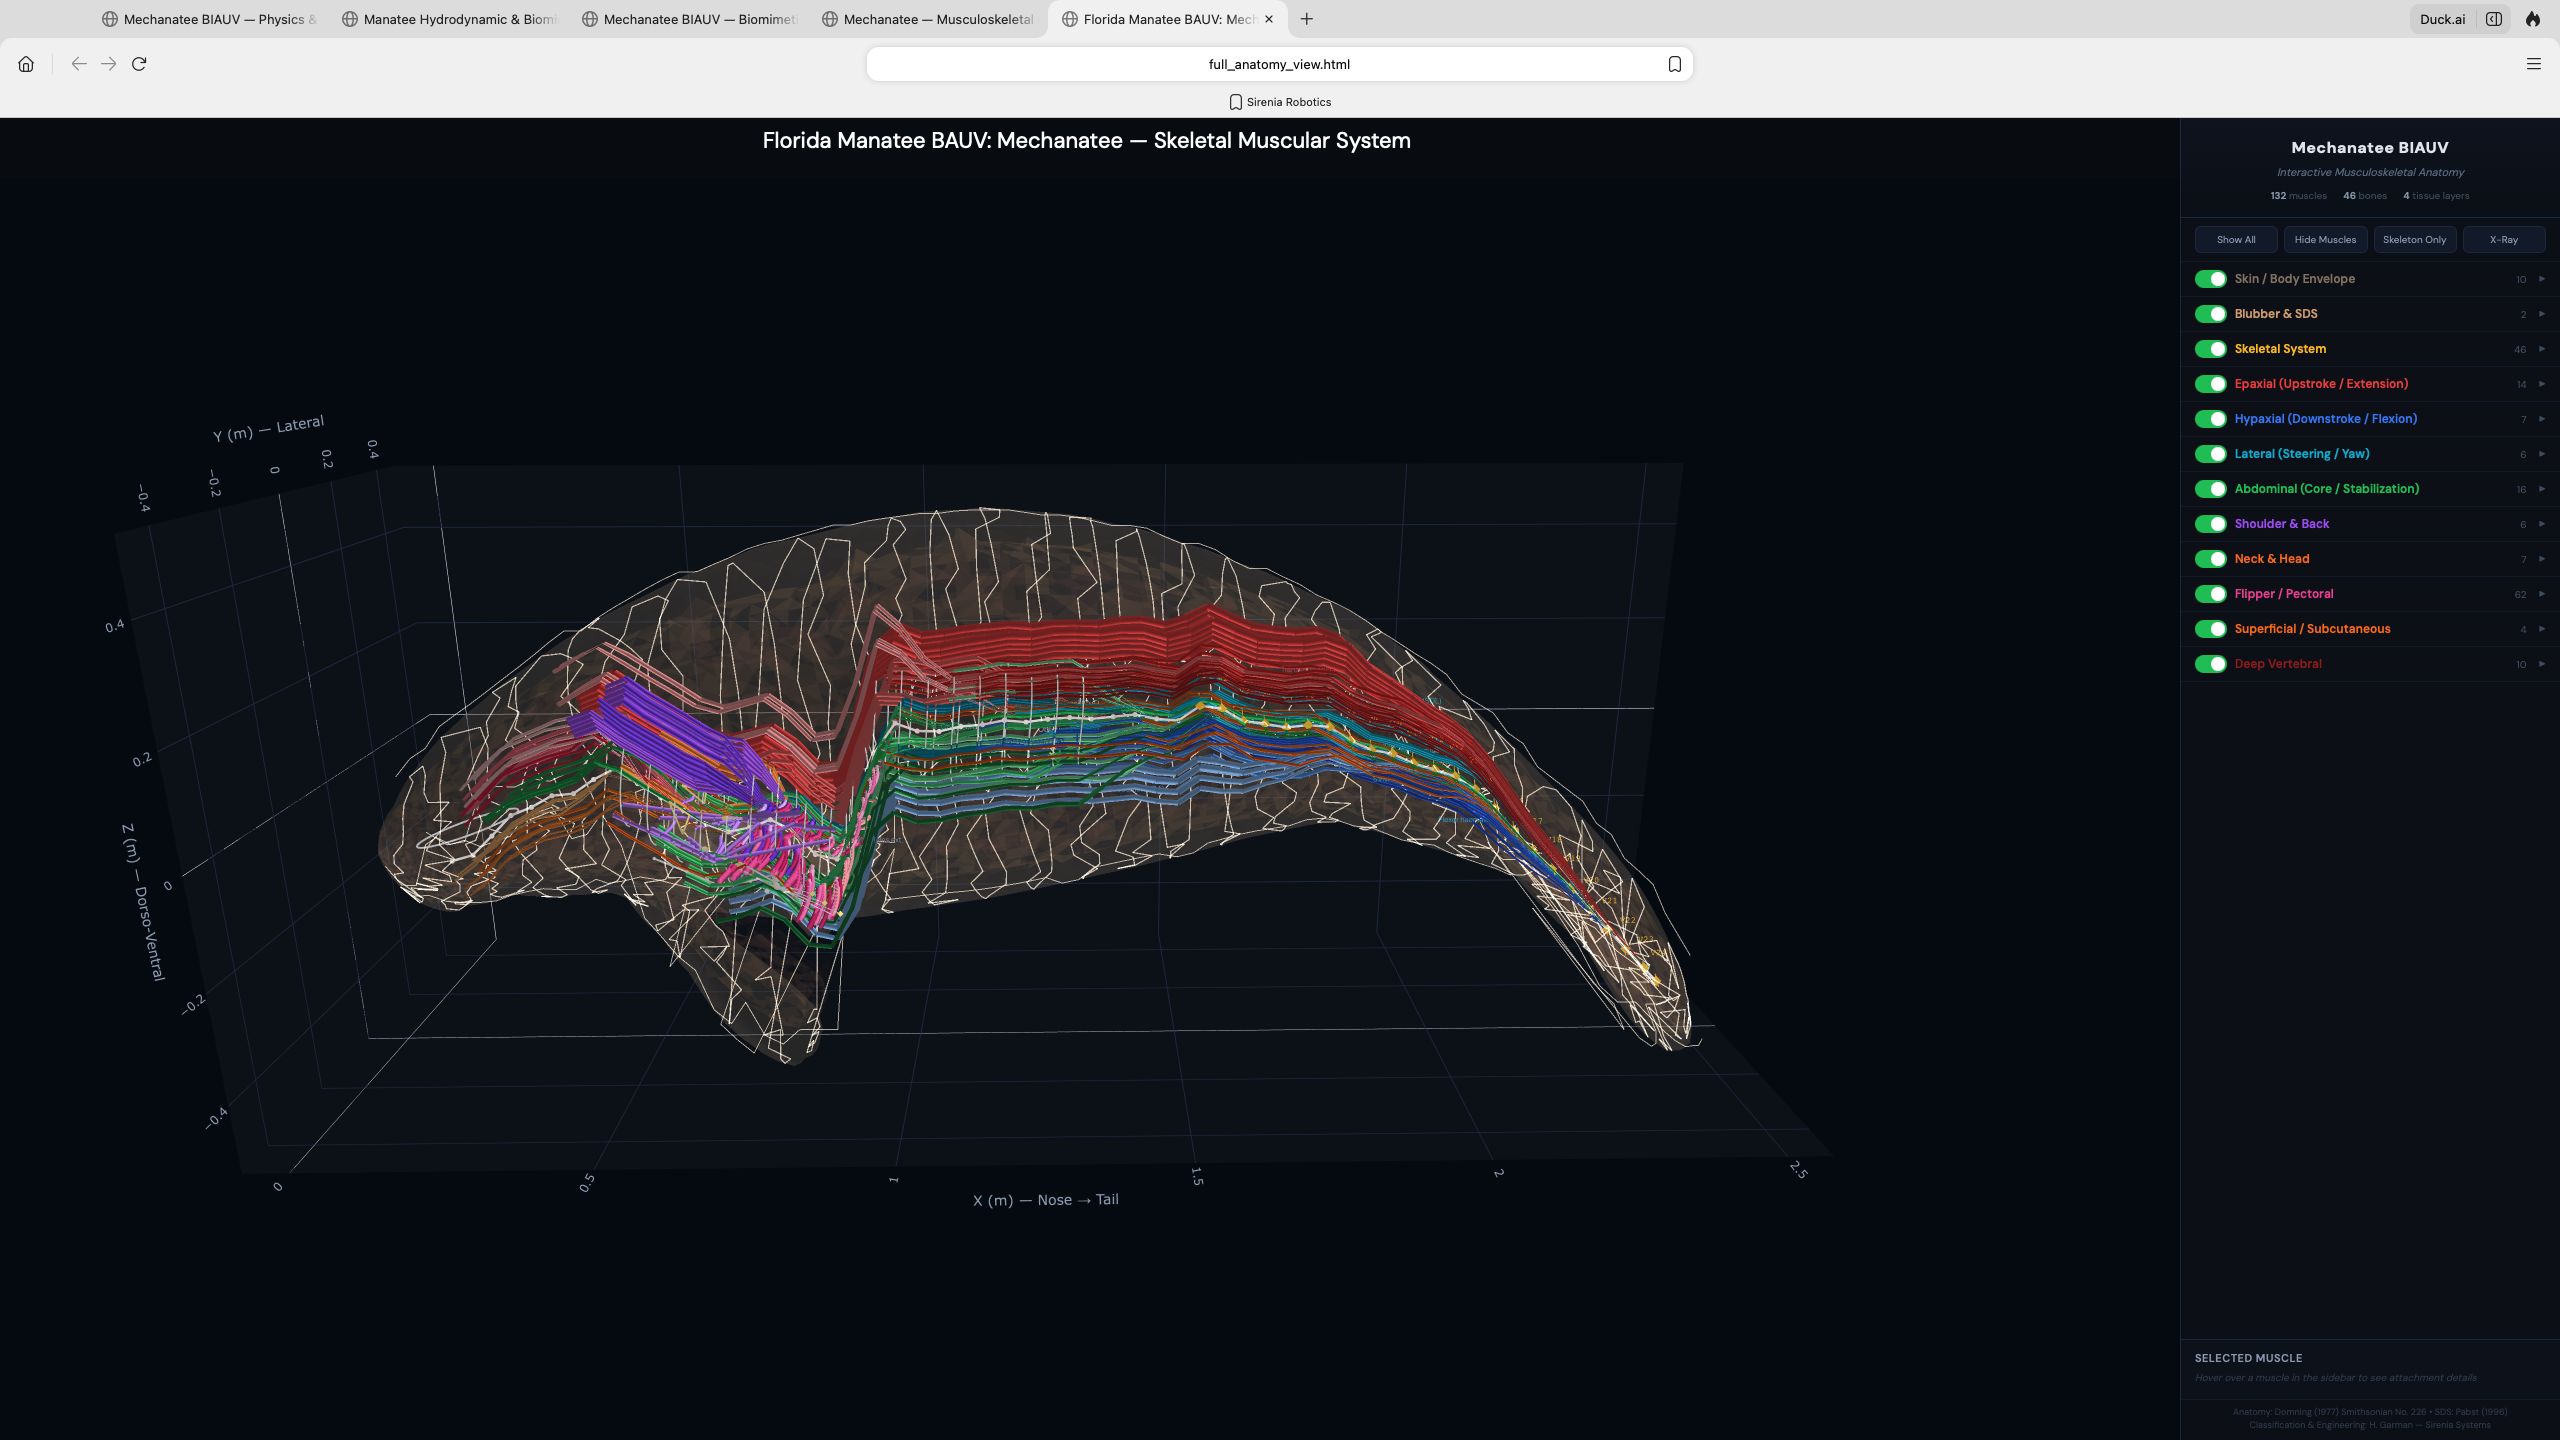The width and height of the screenshot is (2560, 1440).
Task: Click the red epaxial muscle band on model
Action: (x=1100, y=640)
